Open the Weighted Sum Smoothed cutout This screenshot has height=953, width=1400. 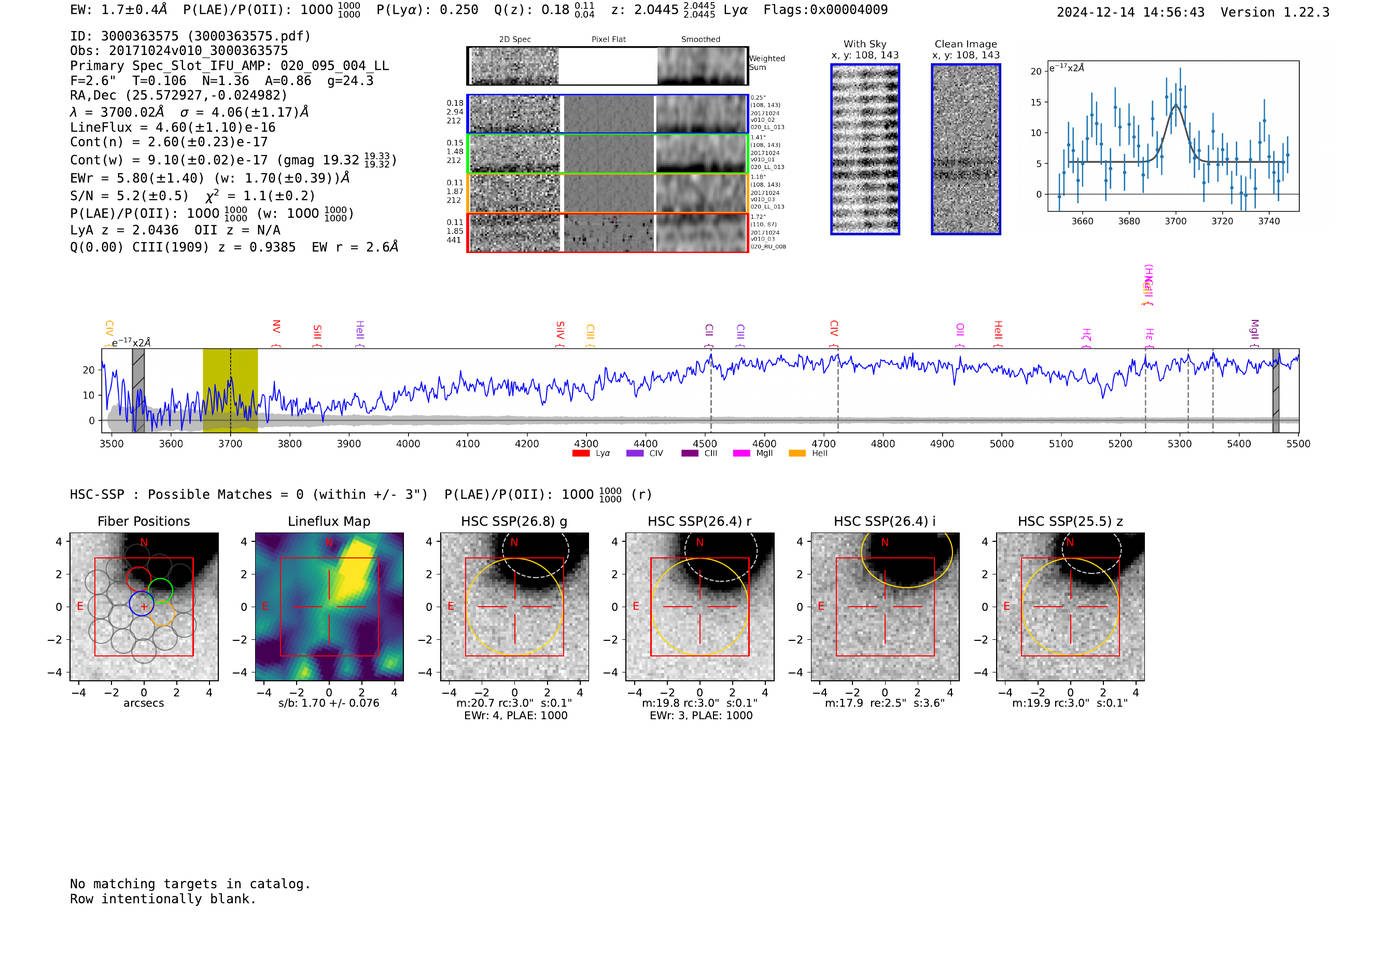(701, 66)
